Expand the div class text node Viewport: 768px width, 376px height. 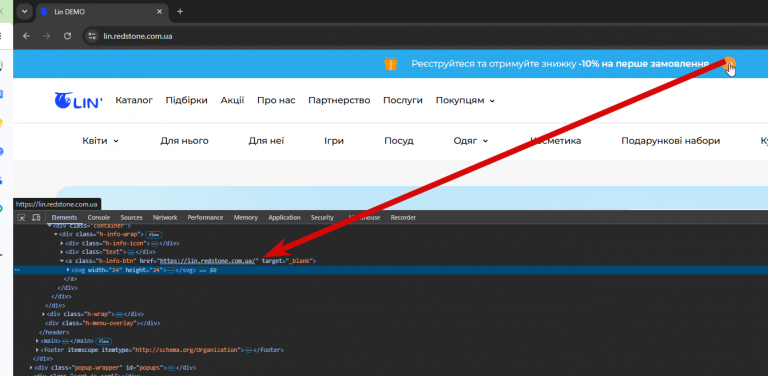[x=62, y=252]
